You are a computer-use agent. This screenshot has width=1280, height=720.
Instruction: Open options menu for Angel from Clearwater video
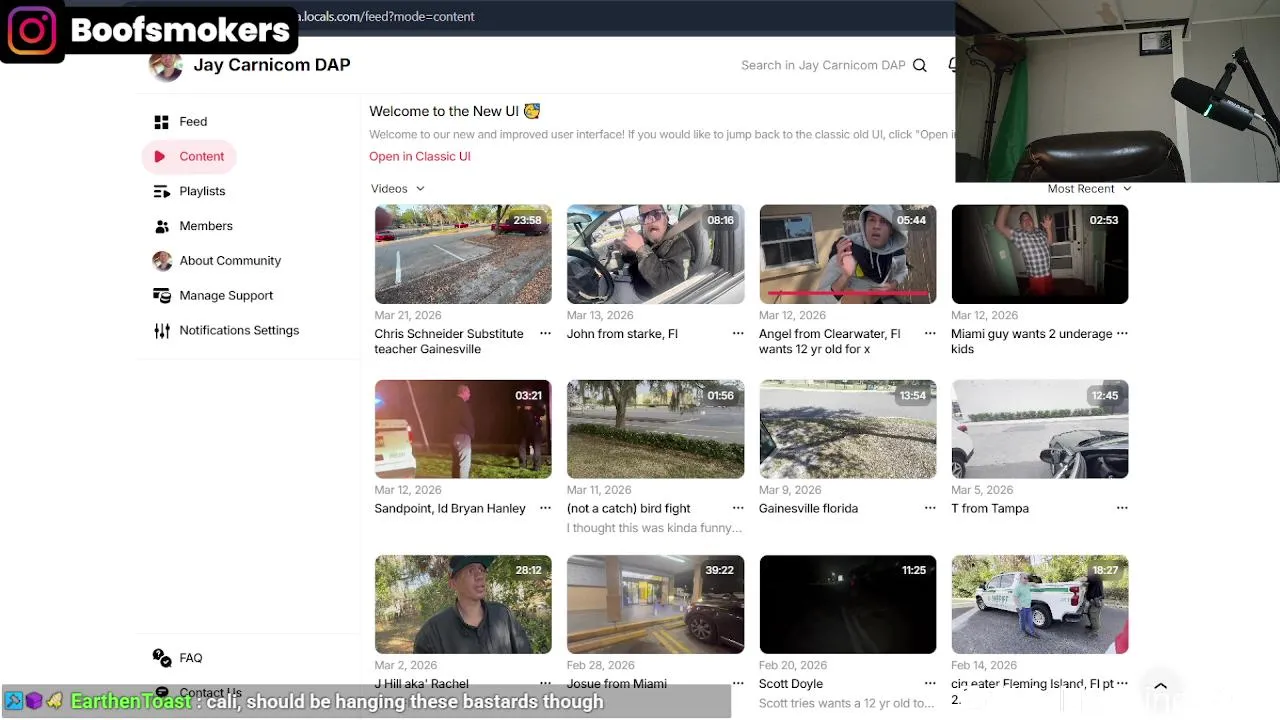click(x=930, y=333)
